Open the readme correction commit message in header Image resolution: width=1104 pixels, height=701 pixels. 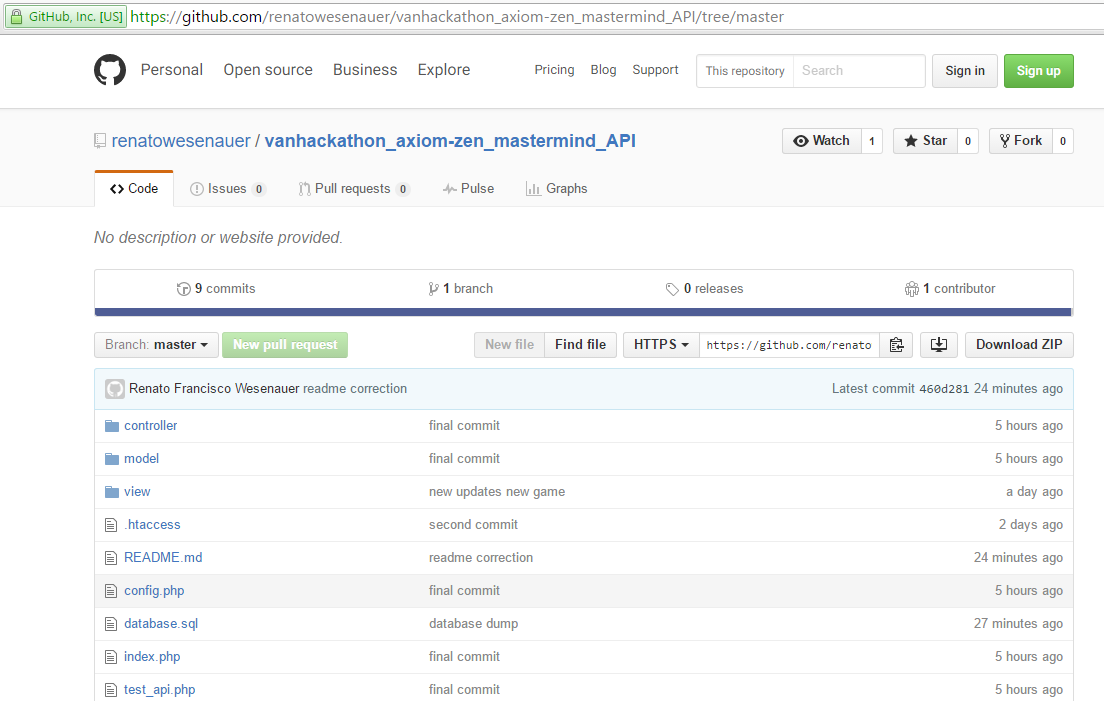(x=355, y=389)
